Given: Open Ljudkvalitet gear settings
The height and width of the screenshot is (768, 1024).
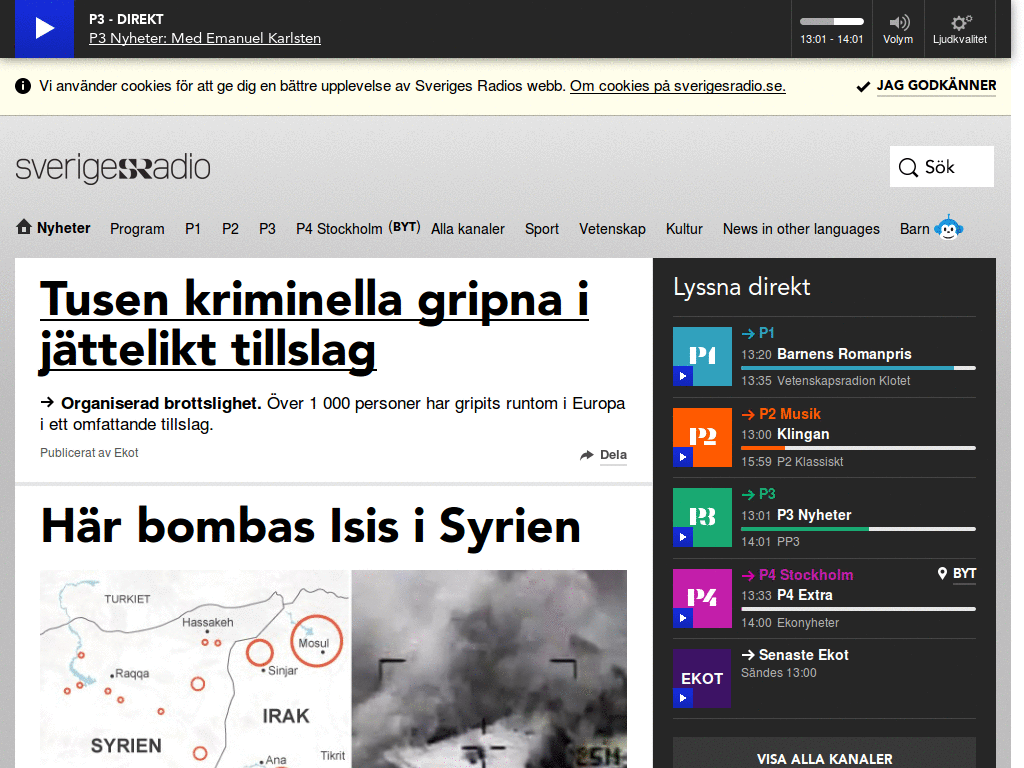Looking at the screenshot, I should pos(960,23).
